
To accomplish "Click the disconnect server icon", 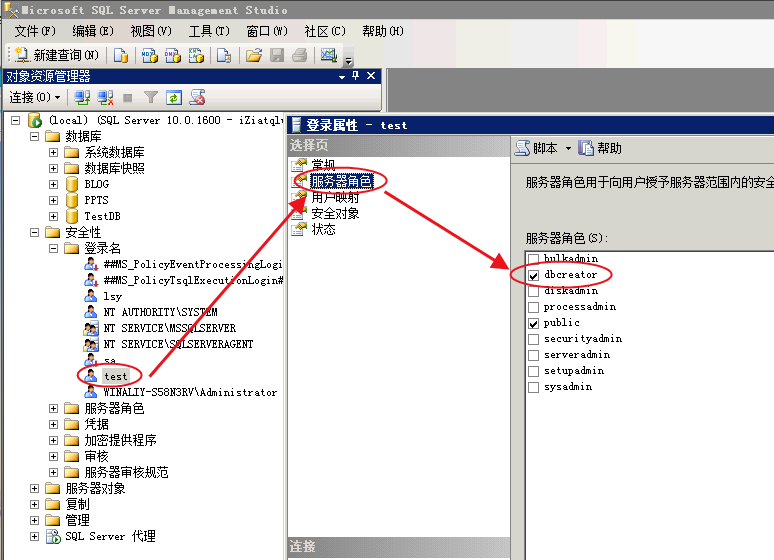I will [104, 97].
